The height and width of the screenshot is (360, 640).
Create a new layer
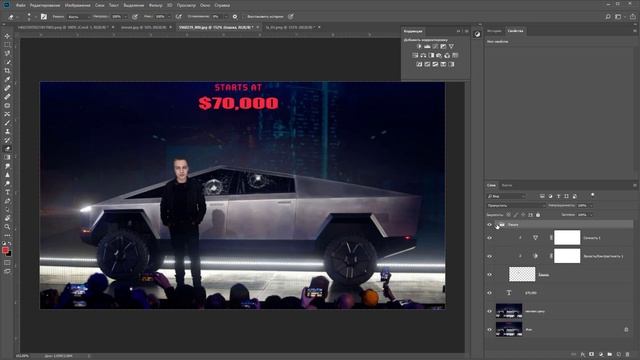coord(618,354)
